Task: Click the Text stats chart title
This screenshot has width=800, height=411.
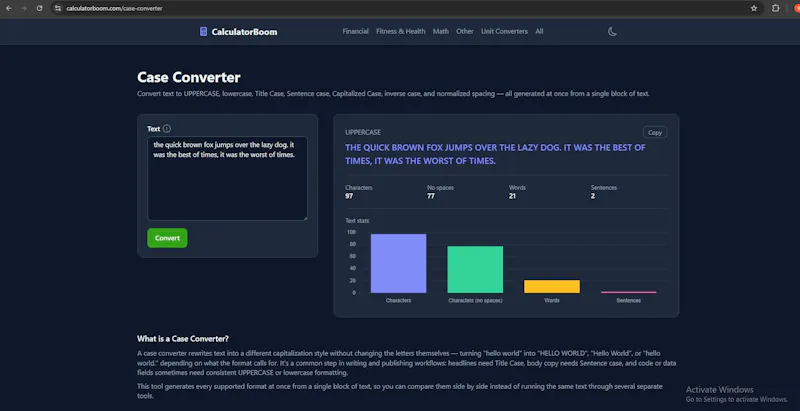Action: (357, 221)
